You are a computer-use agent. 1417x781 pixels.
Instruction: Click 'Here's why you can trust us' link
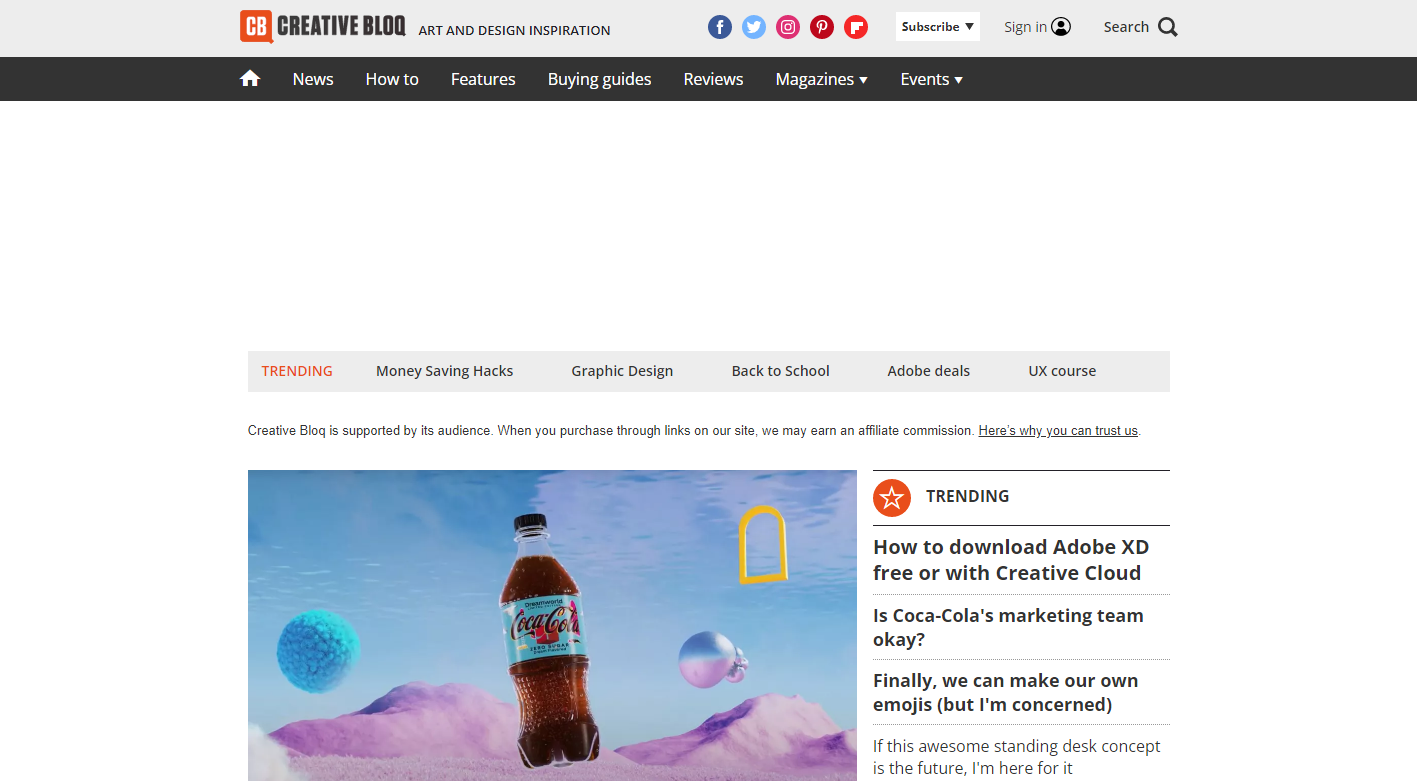click(x=1058, y=431)
